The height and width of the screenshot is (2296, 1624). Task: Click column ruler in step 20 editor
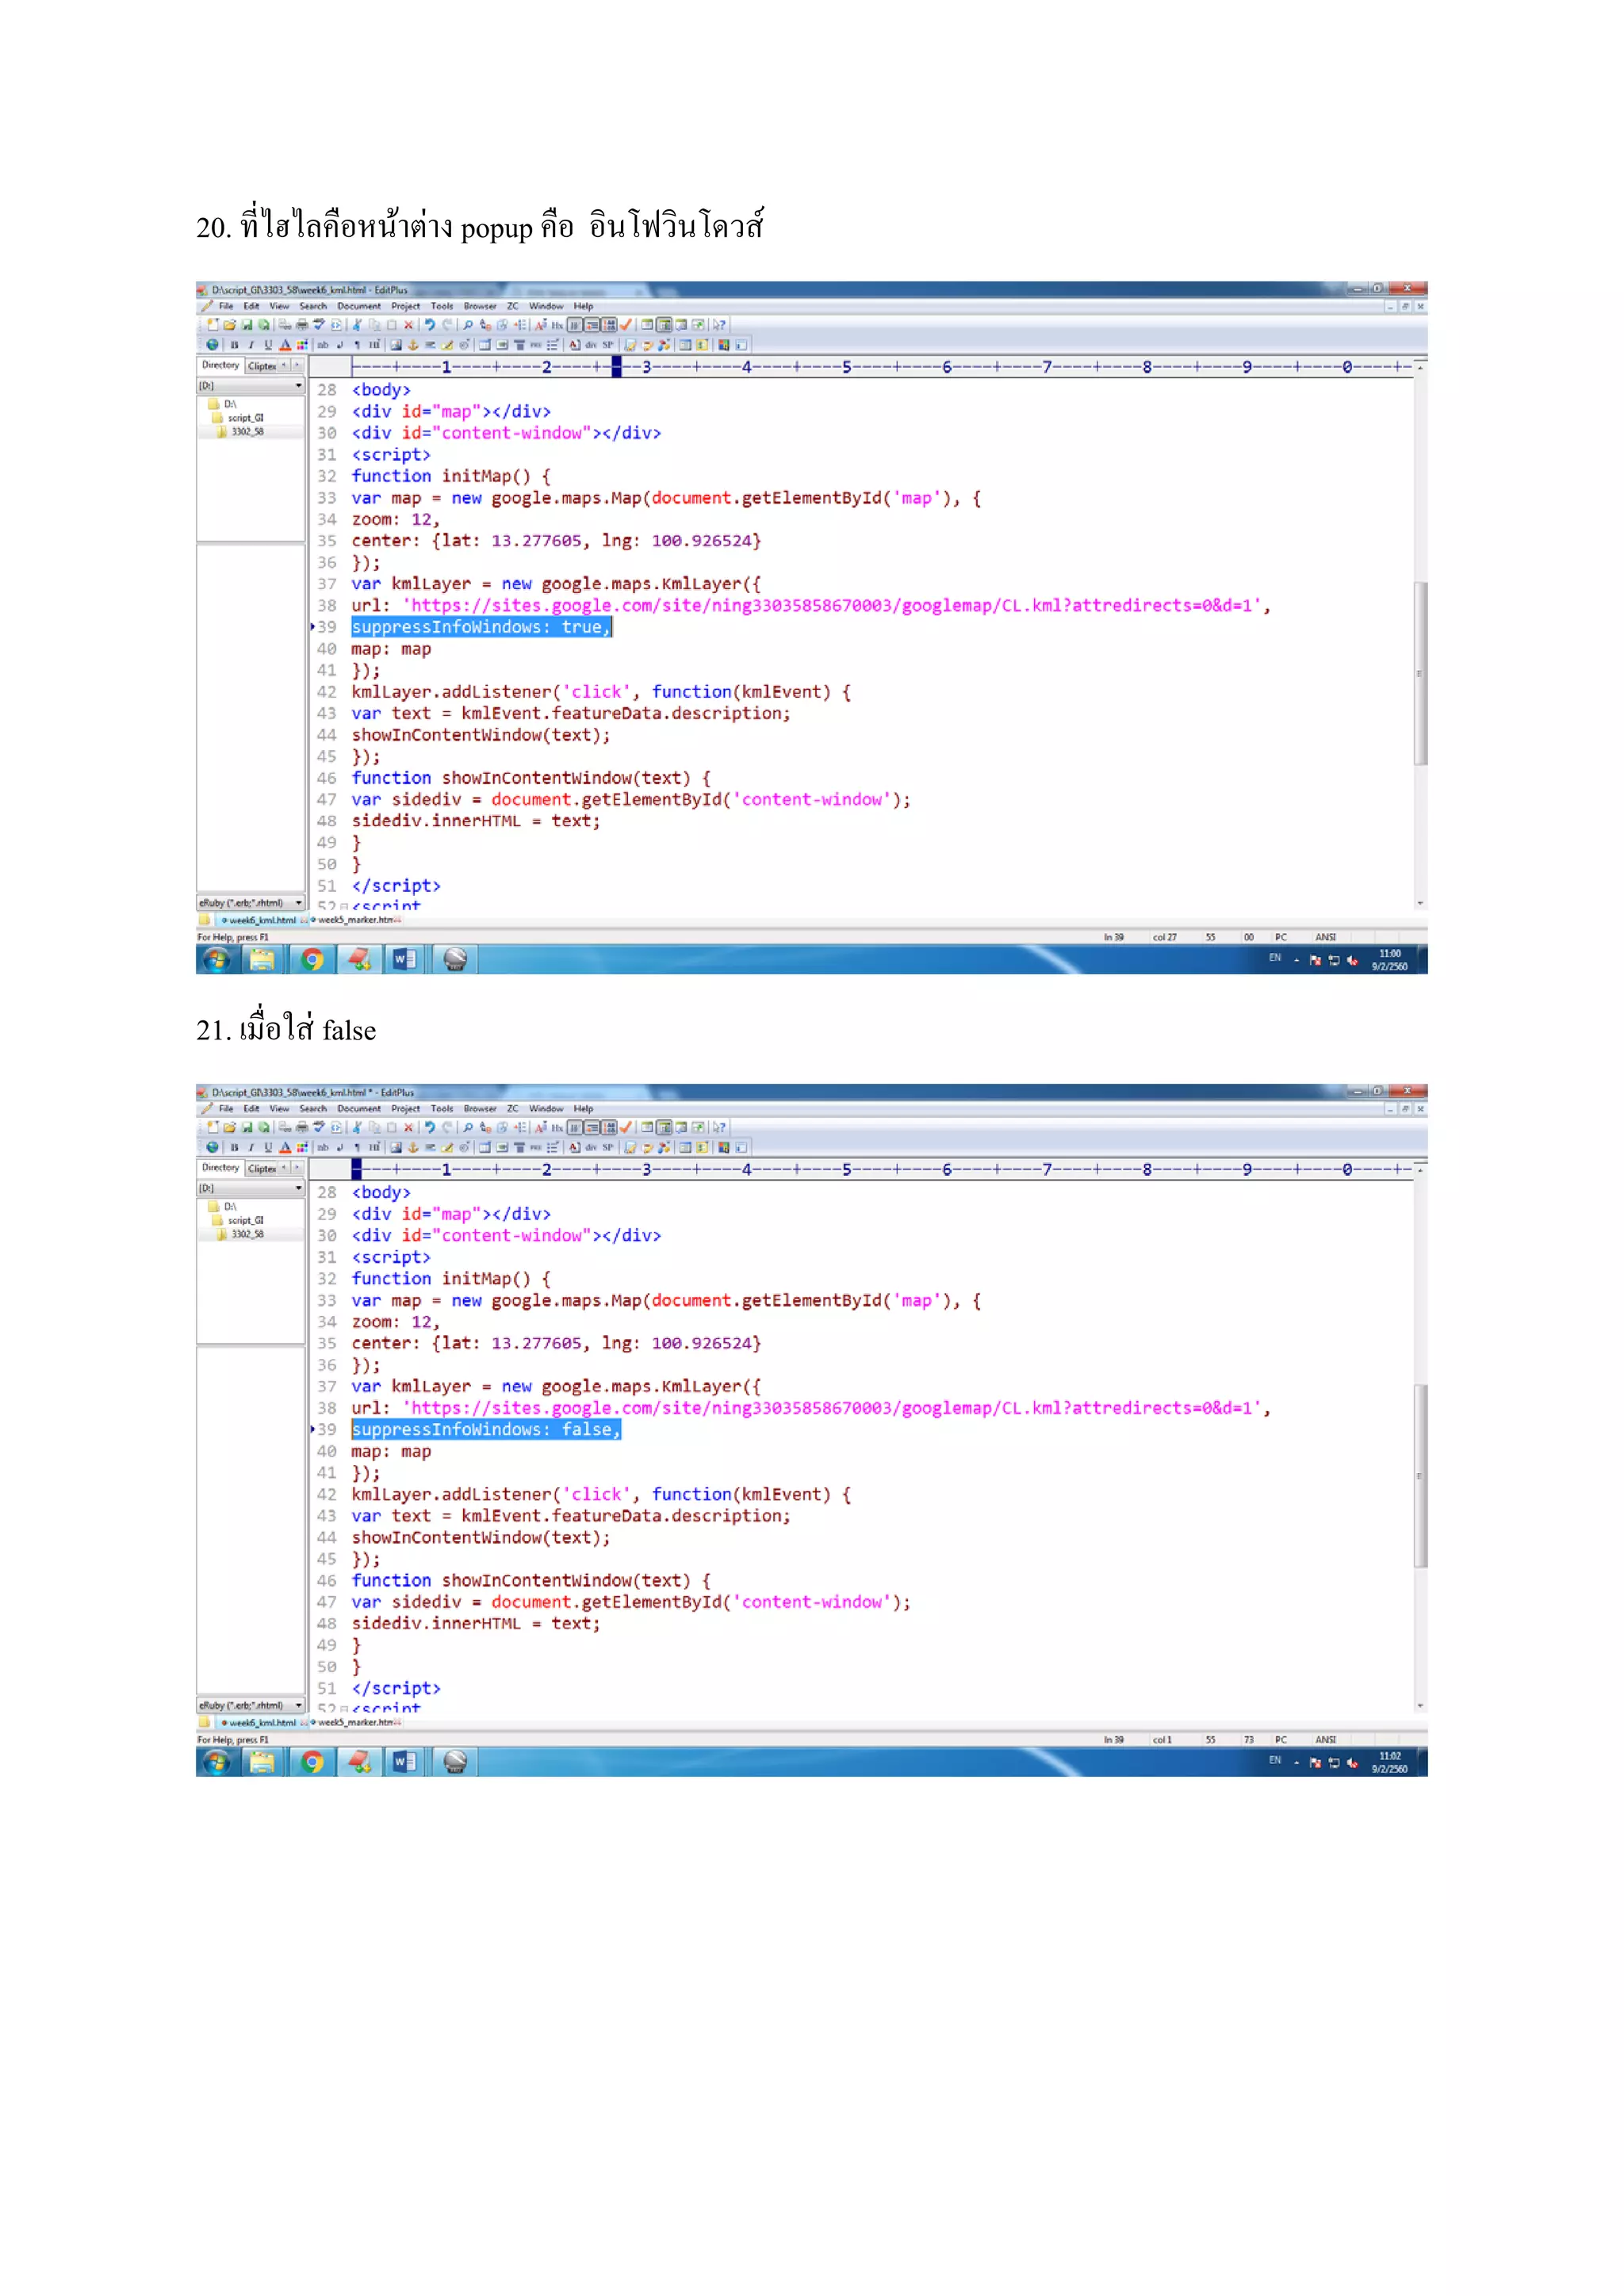tap(880, 367)
